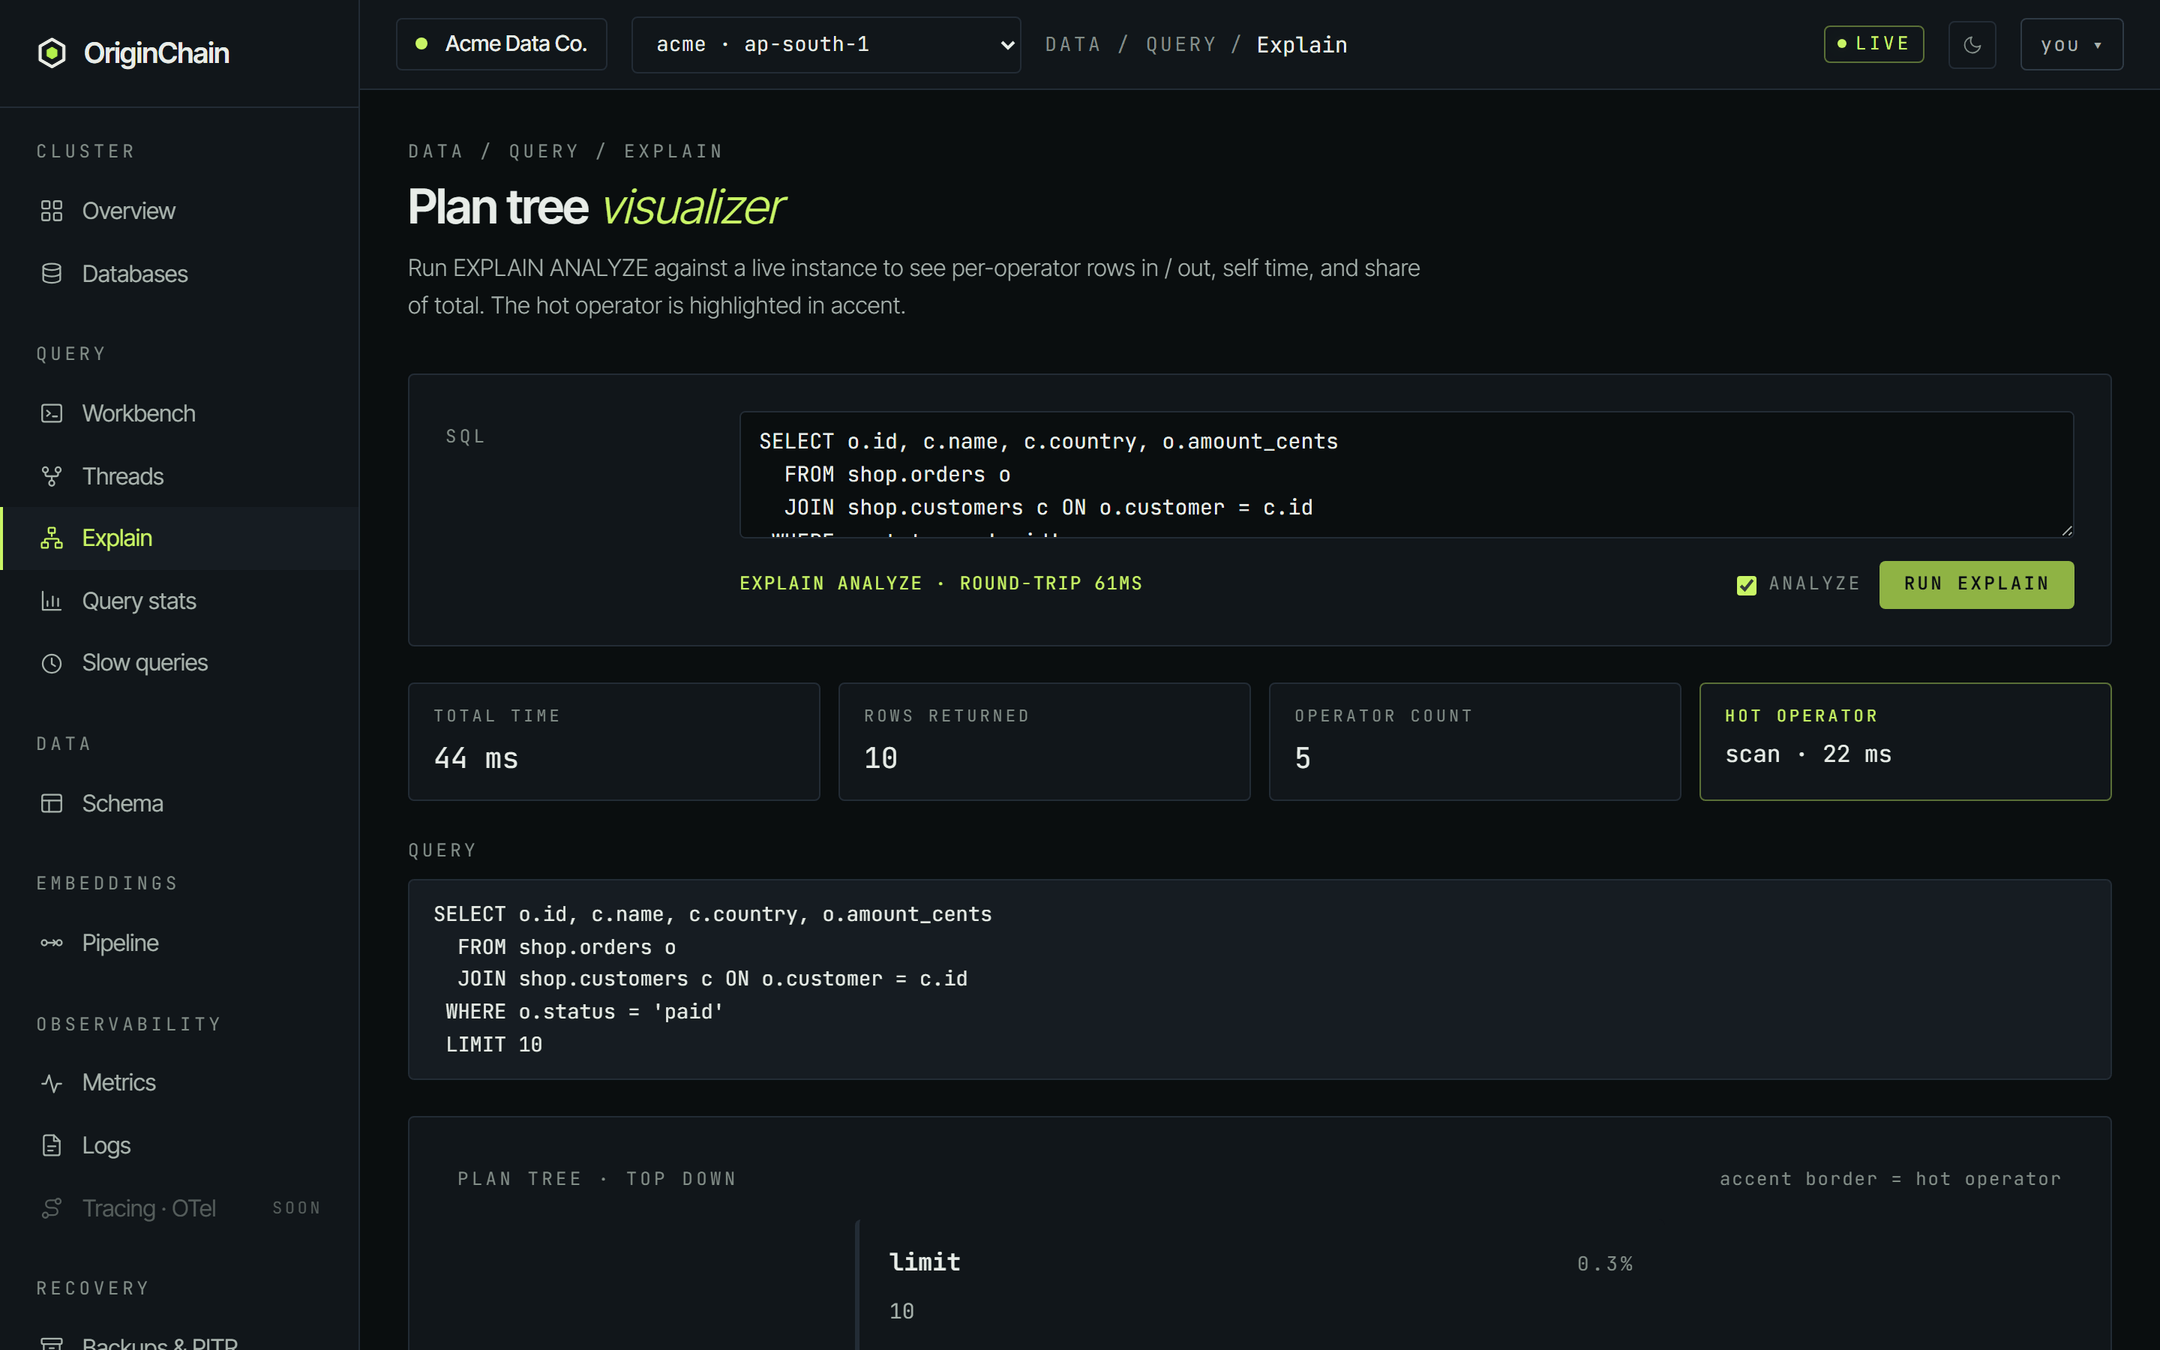Viewport: 2160px width, 1350px height.
Task: Click the Pipeline nodes icon
Action: [52, 943]
